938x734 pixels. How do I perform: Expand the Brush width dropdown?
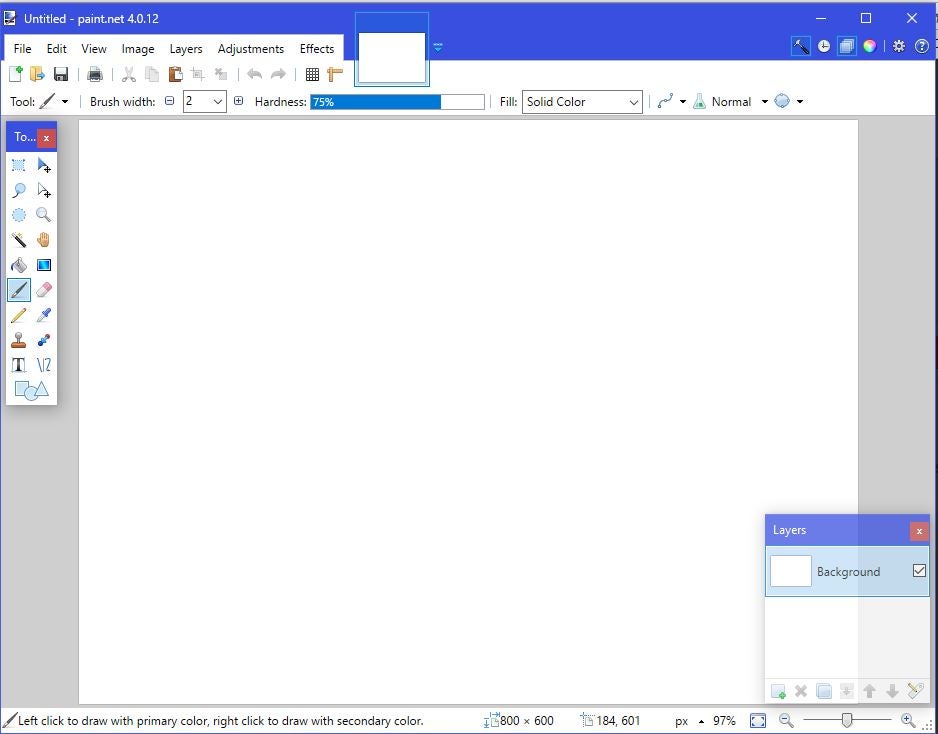tap(217, 102)
